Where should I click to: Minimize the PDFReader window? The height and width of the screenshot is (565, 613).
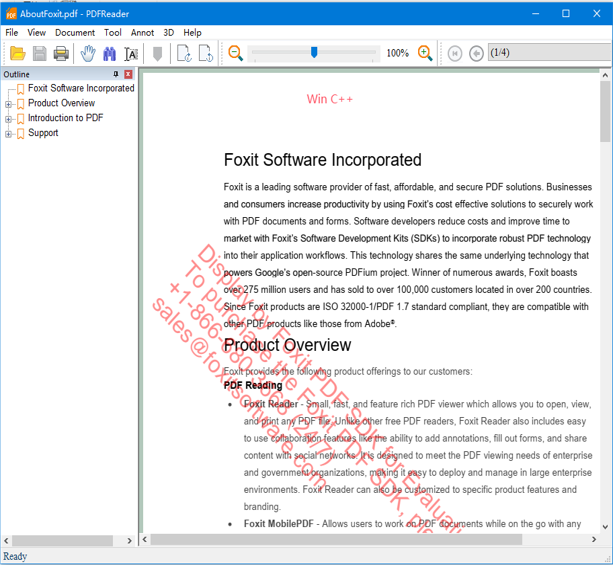pyautogui.click(x=536, y=14)
